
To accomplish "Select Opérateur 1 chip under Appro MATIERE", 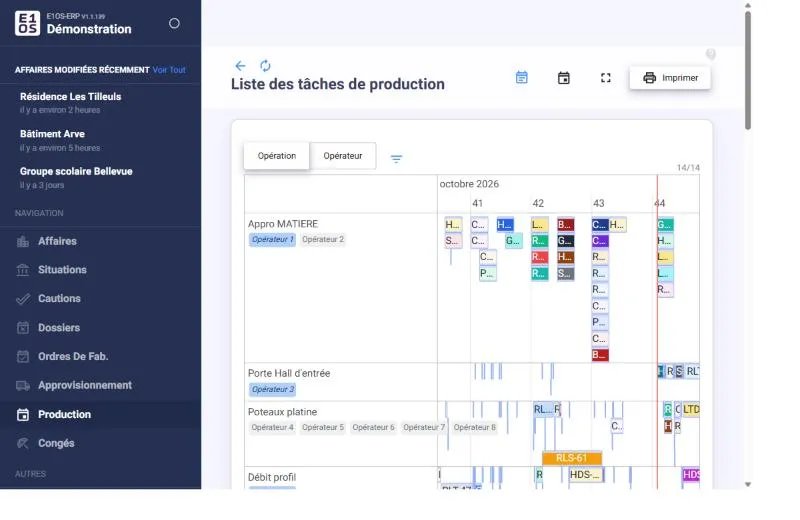I will (x=272, y=239).
